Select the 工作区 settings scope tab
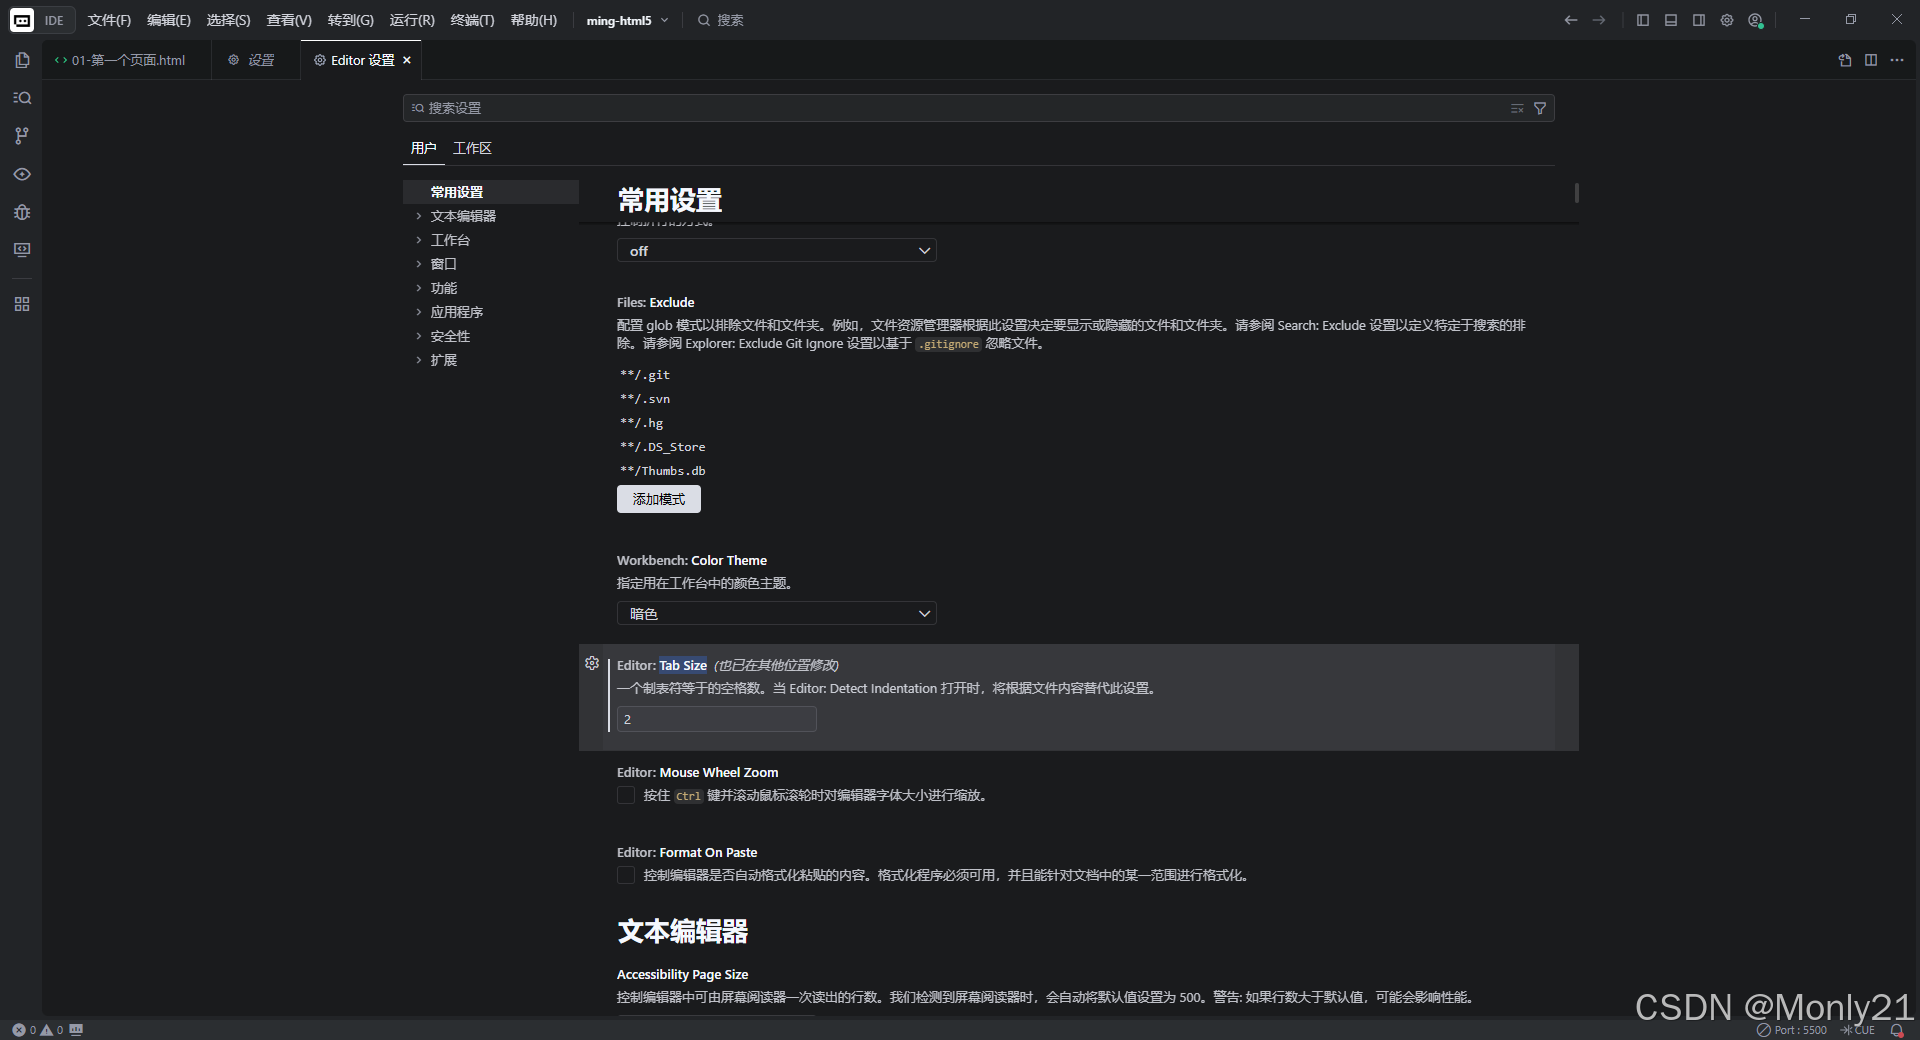The width and height of the screenshot is (1920, 1040). [x=472, y=148]
